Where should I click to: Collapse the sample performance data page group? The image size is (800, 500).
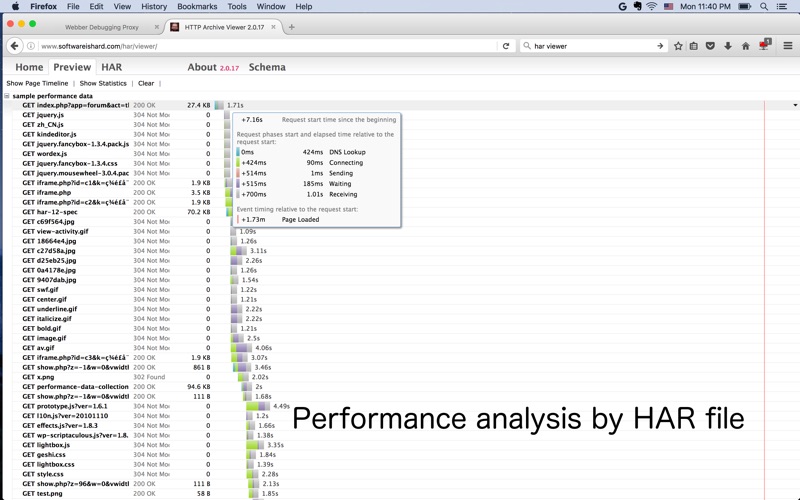[x=6, y=96]
